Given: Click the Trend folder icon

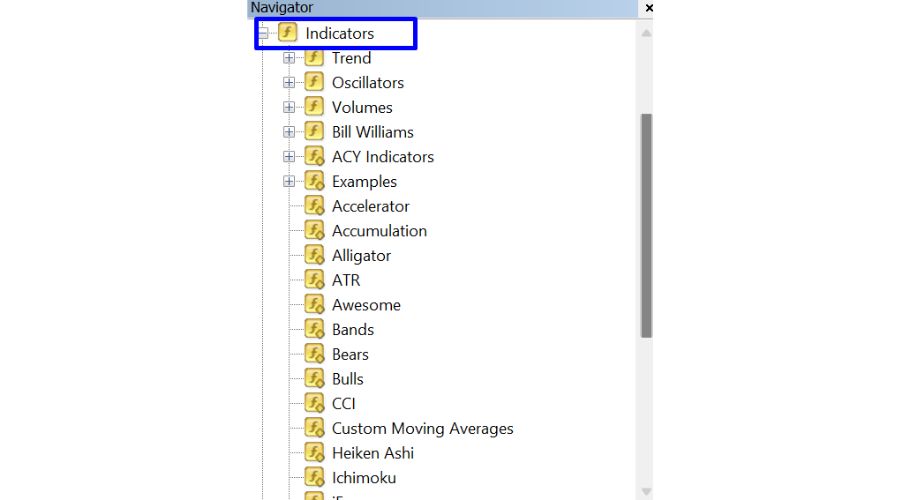Looking at the screenshot, I should pos(314,58).
